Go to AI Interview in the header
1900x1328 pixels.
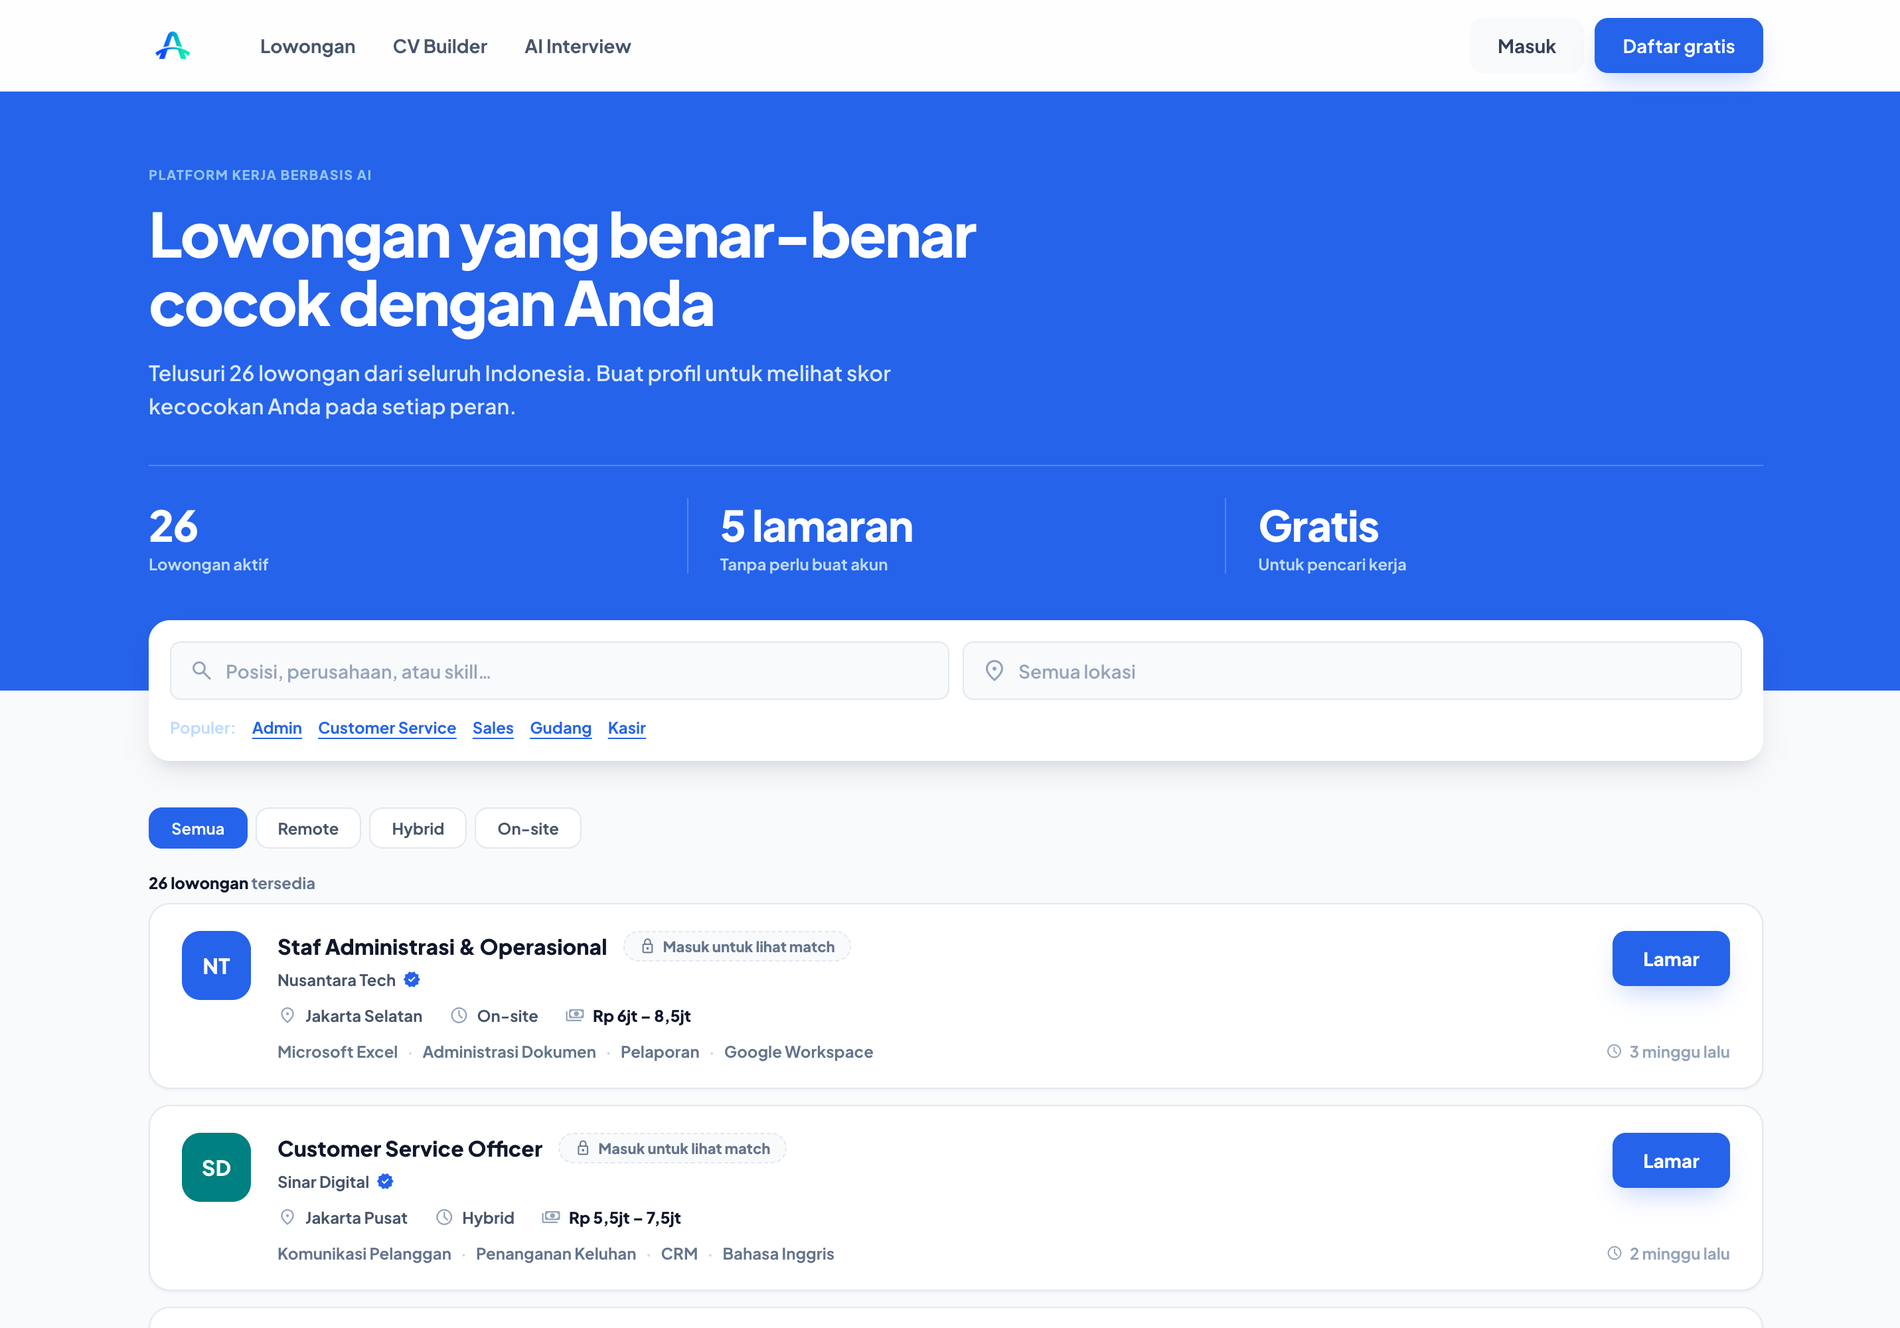coord(578,46)
